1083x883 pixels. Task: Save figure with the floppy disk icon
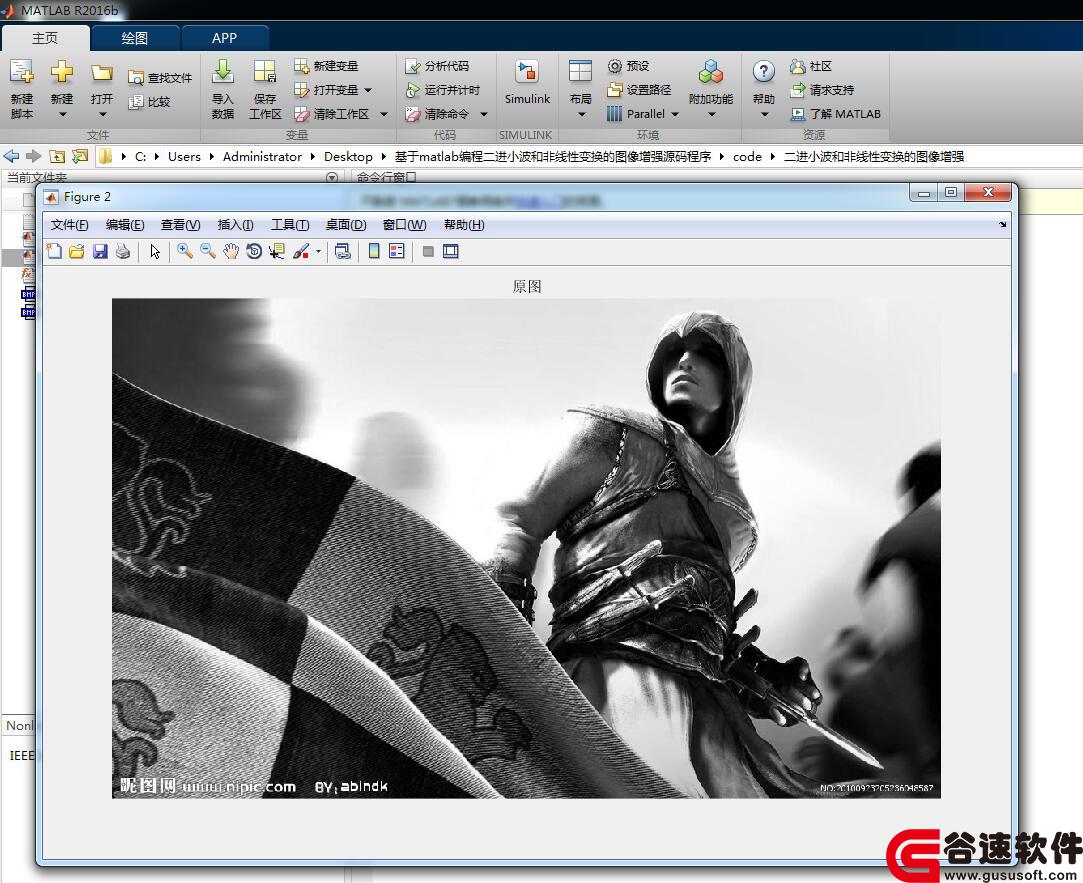tap(100, 251)
